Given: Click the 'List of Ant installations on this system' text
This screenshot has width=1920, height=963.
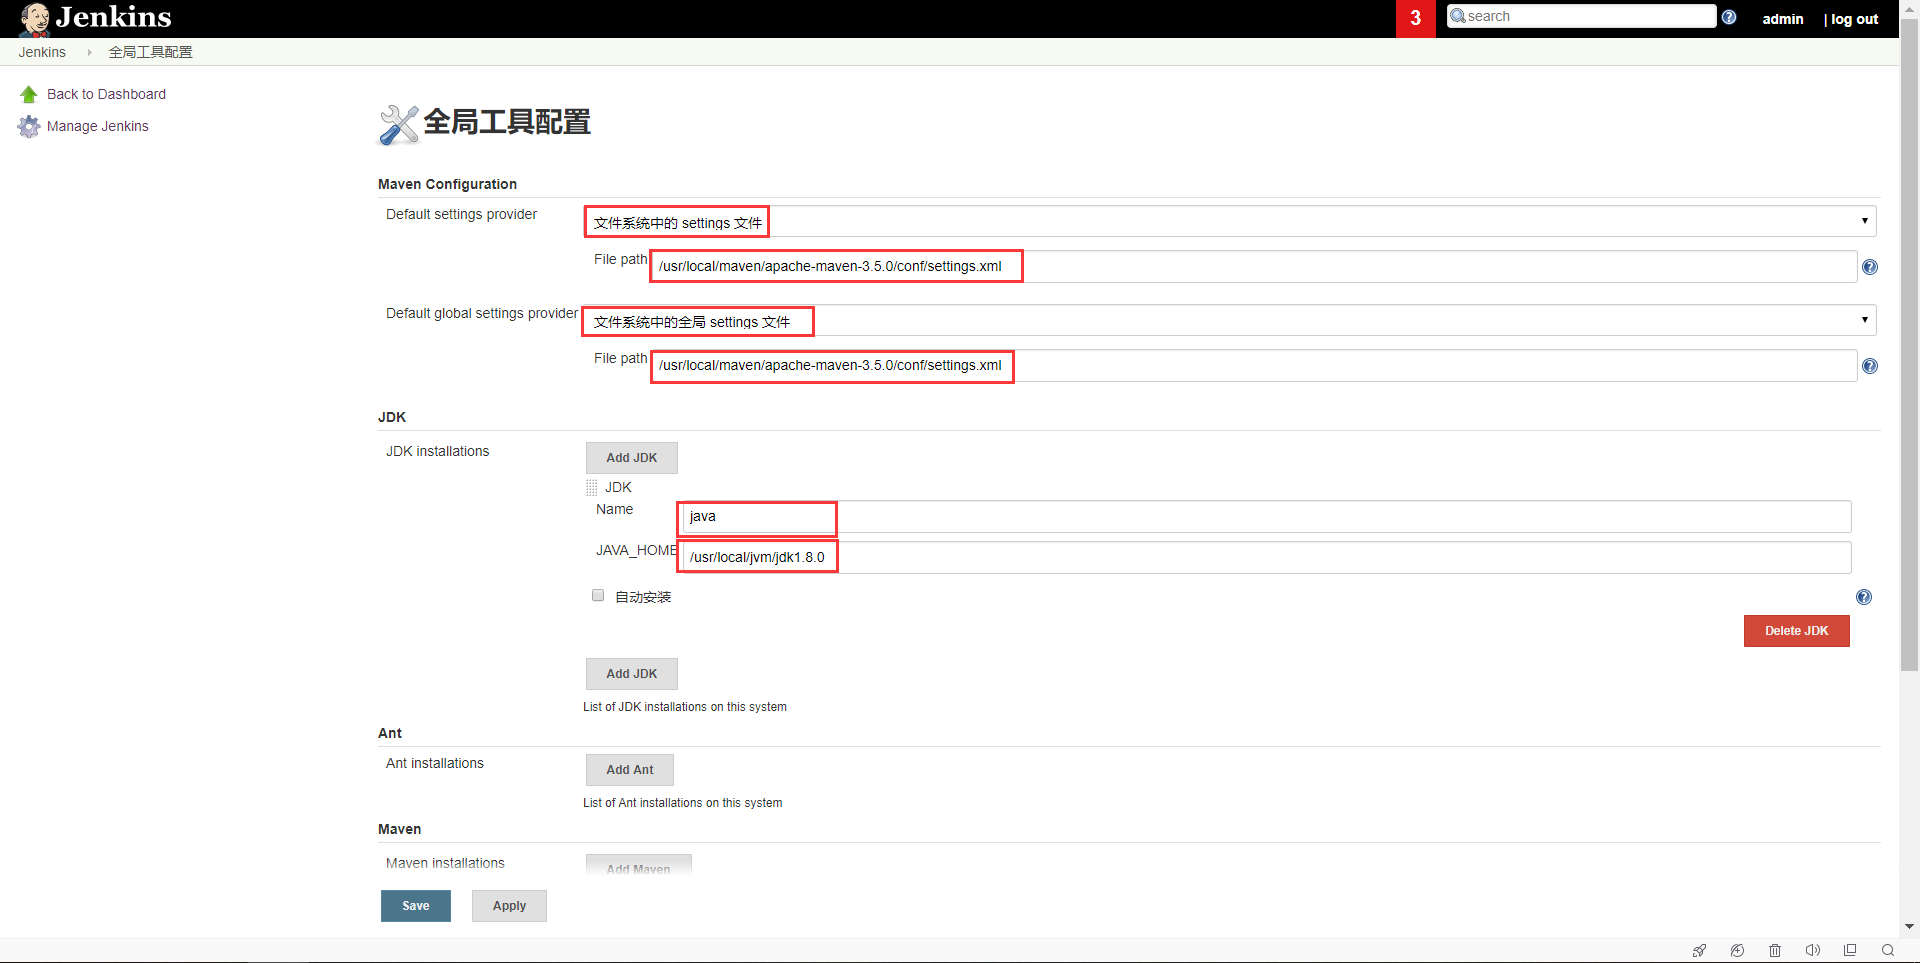Looking at the screenshot, I should (683, 803).
